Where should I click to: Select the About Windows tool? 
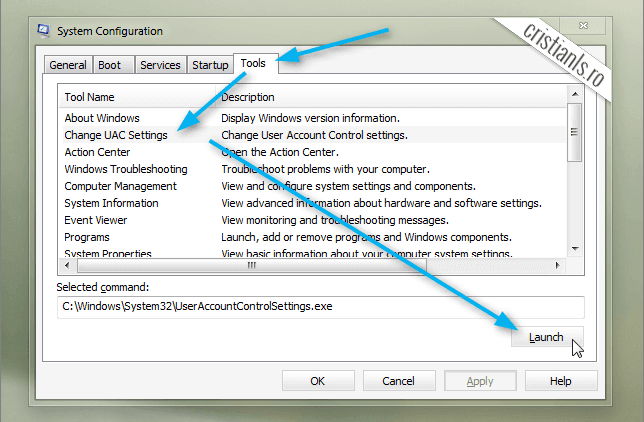(103, 118)
